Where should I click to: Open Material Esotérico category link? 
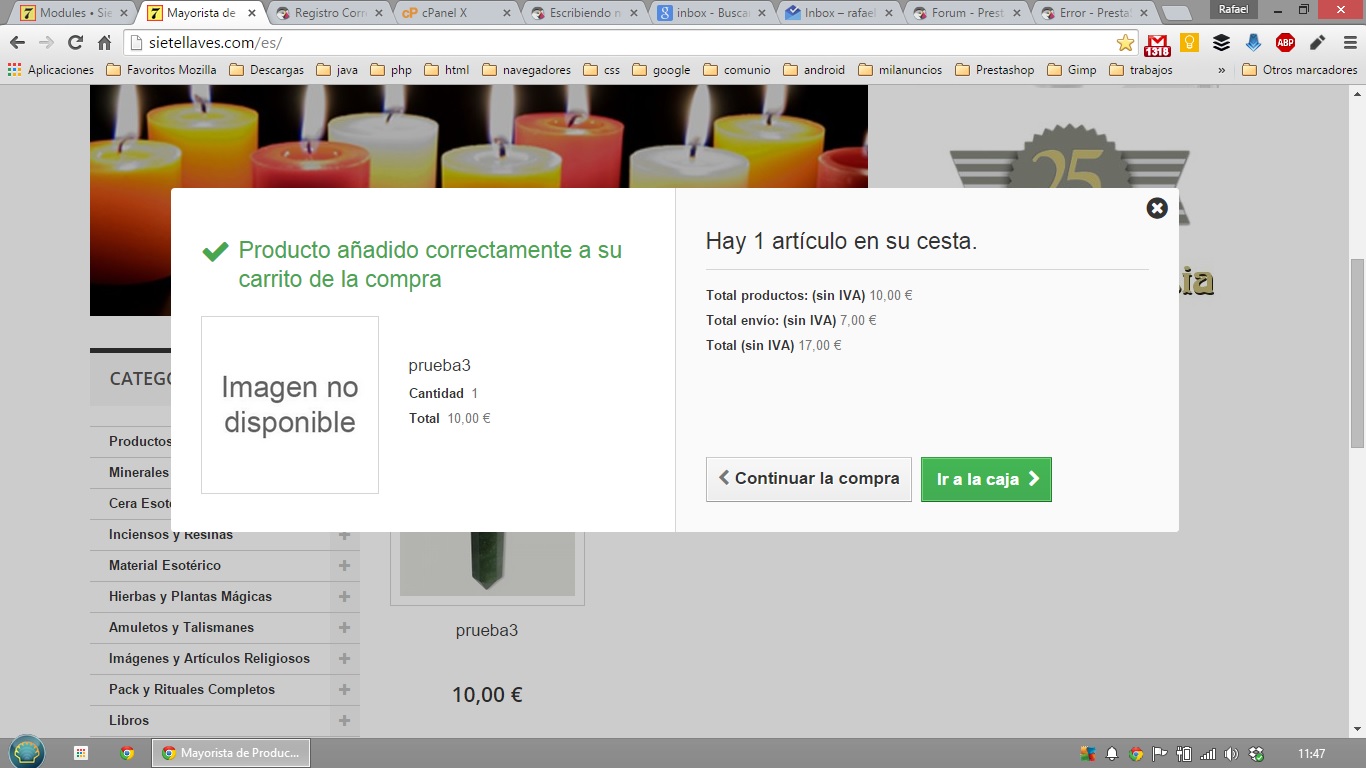pos(165,565)
